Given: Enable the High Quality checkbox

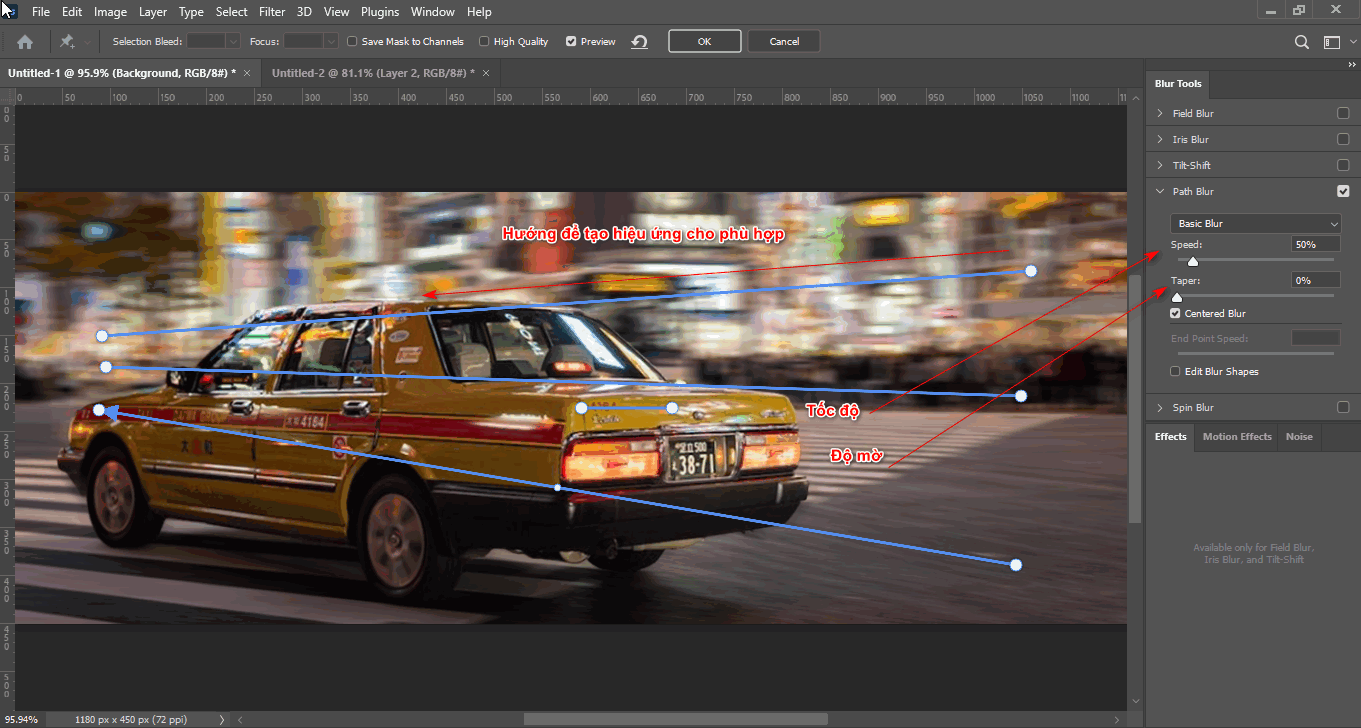Looking at the screenshot, I should pos(483,41).
